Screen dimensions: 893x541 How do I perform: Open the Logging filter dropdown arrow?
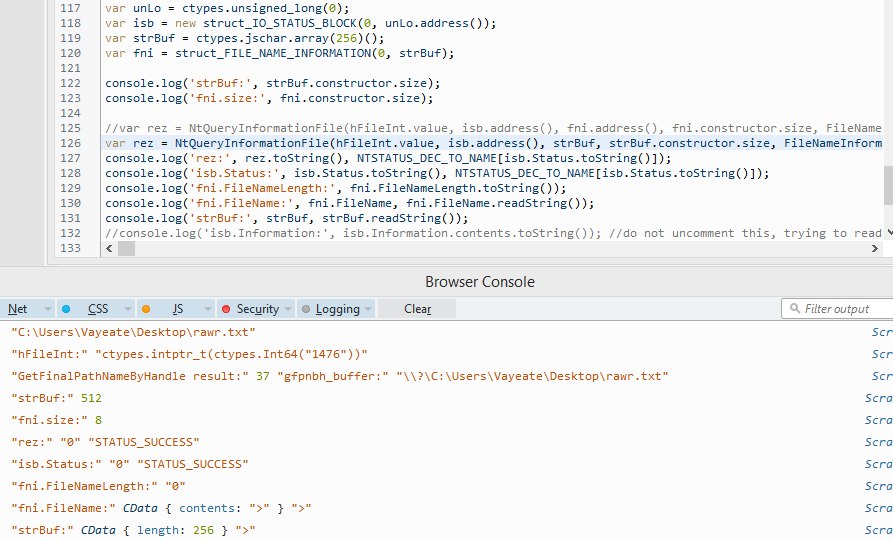pyautogui.click(x=368, y=309)
